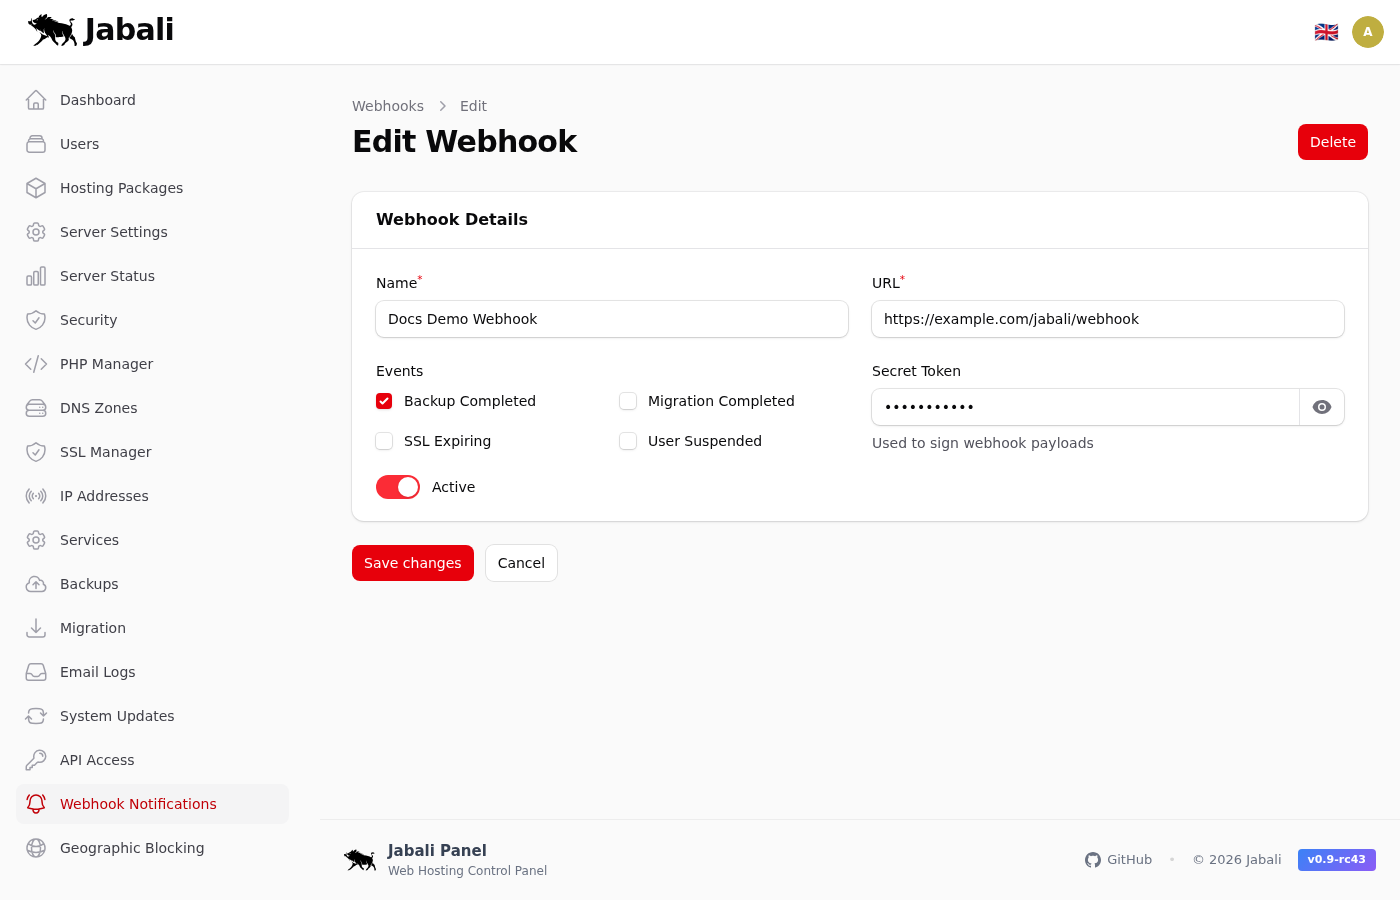Reveal the secret token with eye icon
1400x900 pixels.
(1321, 407)
